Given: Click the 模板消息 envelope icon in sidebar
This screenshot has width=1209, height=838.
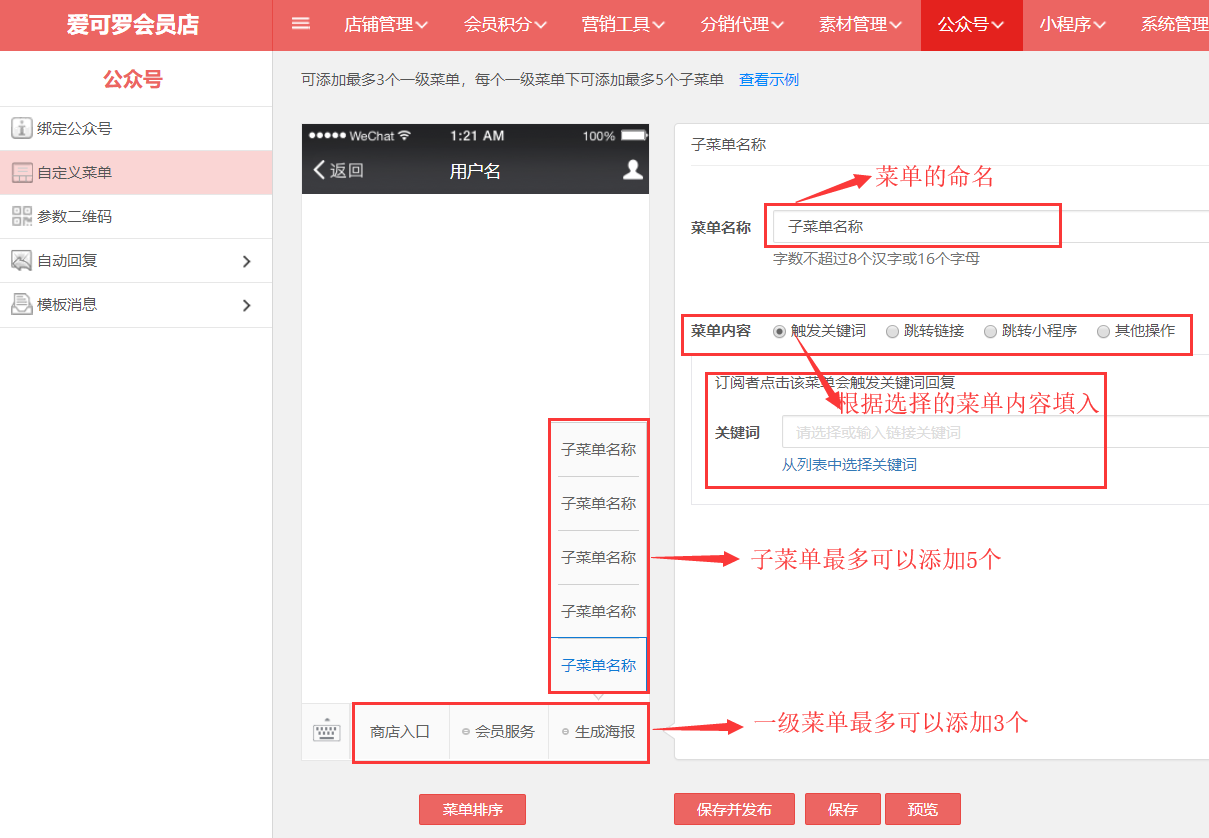Looking at the screenshot, I should [x=21, y=305].
